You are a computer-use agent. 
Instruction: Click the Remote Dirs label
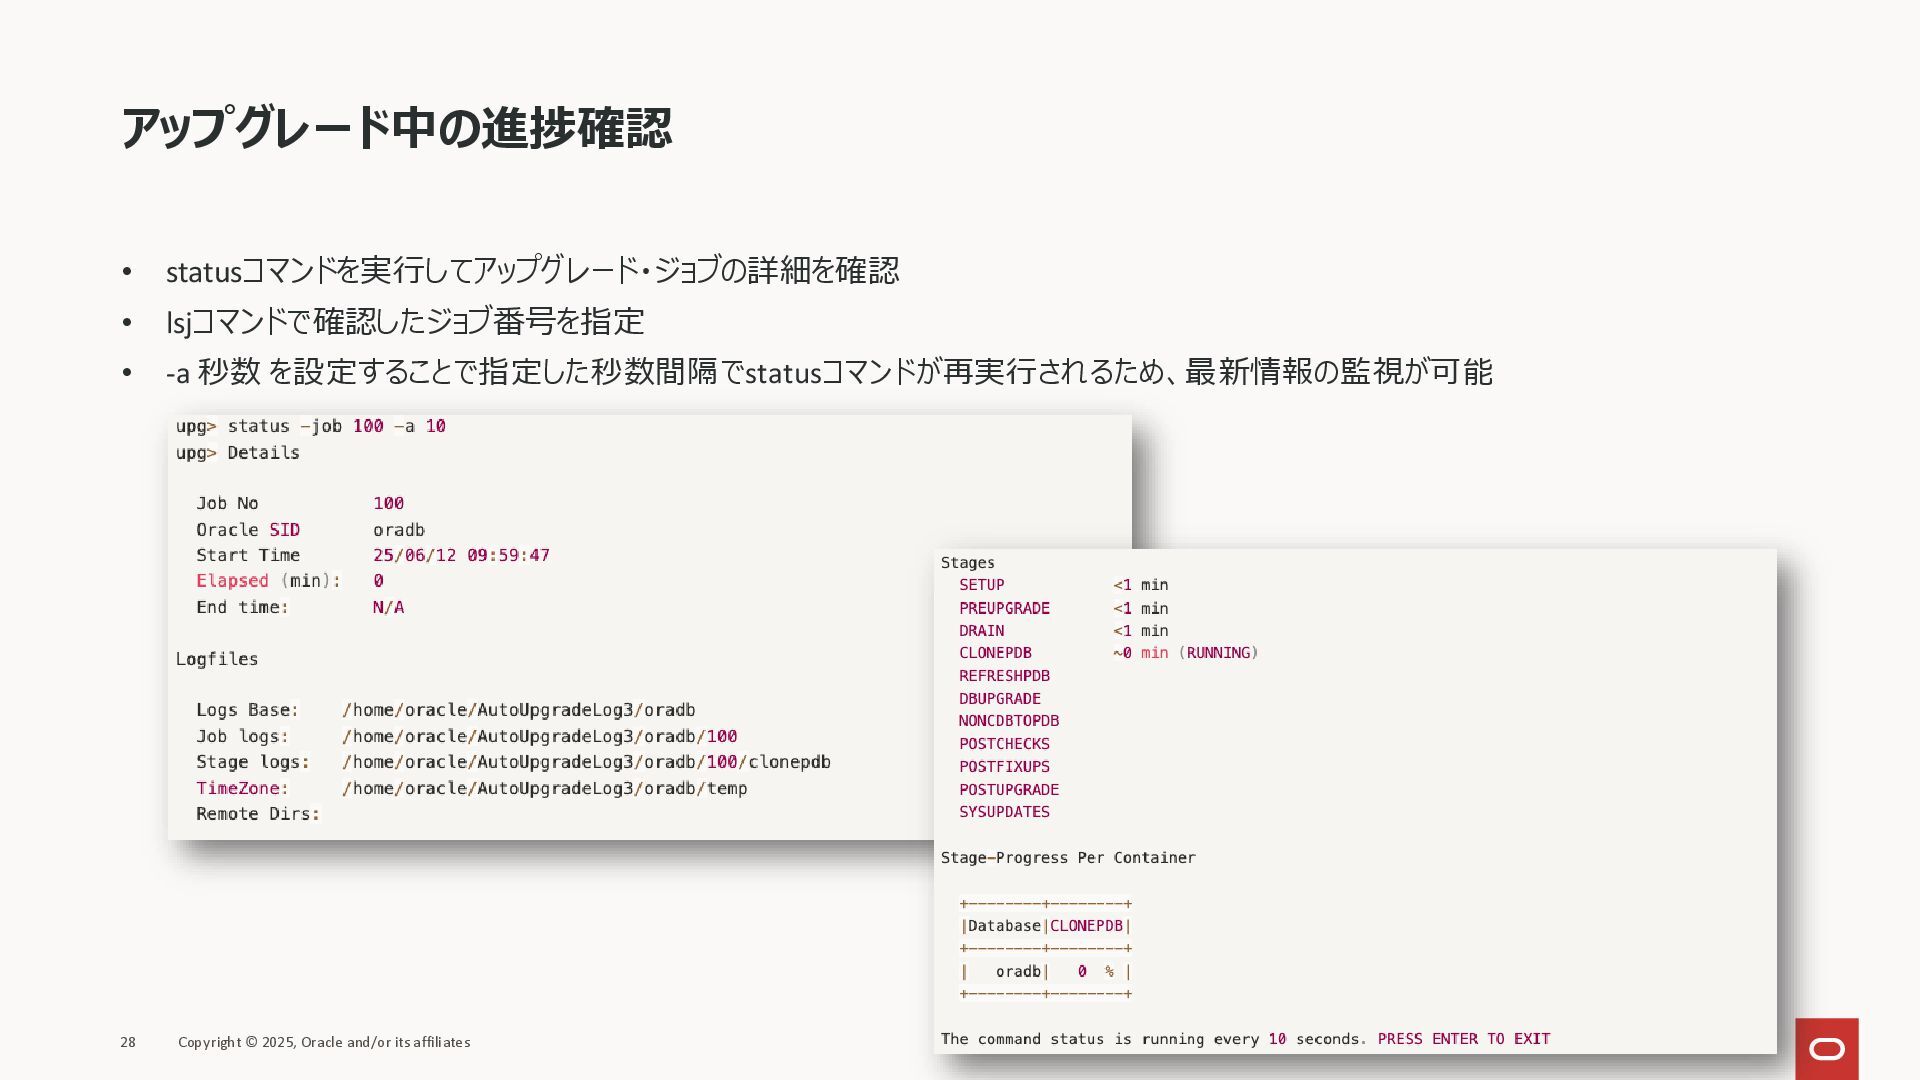click(258, 814)
